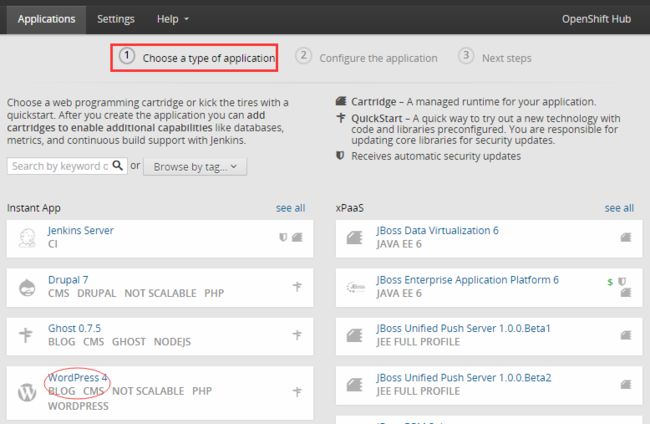The image size is (650, 424).
Task: Click see all for Instant App
Action: tap(291, 208)
